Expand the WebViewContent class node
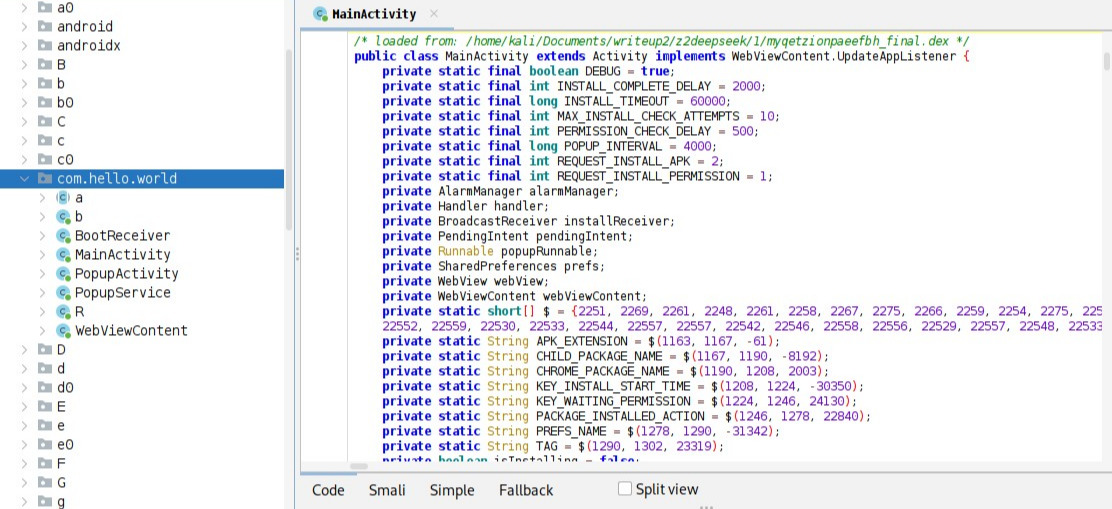The height and width of the screenshot is (509, 1112). (x=42, y=331)
